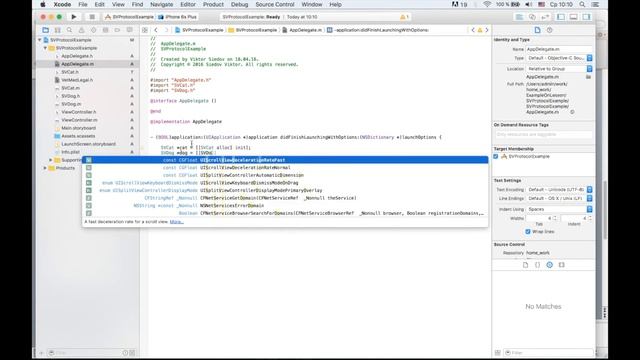Open the File menu
Image resolution: width=640 pixels, height=360 pixels.
click(x=83, y=4)
